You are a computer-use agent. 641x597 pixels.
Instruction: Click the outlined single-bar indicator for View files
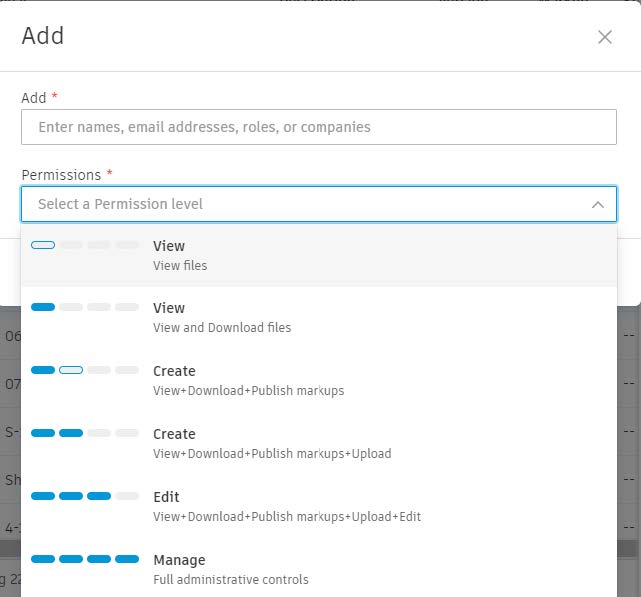pos(85,245)
